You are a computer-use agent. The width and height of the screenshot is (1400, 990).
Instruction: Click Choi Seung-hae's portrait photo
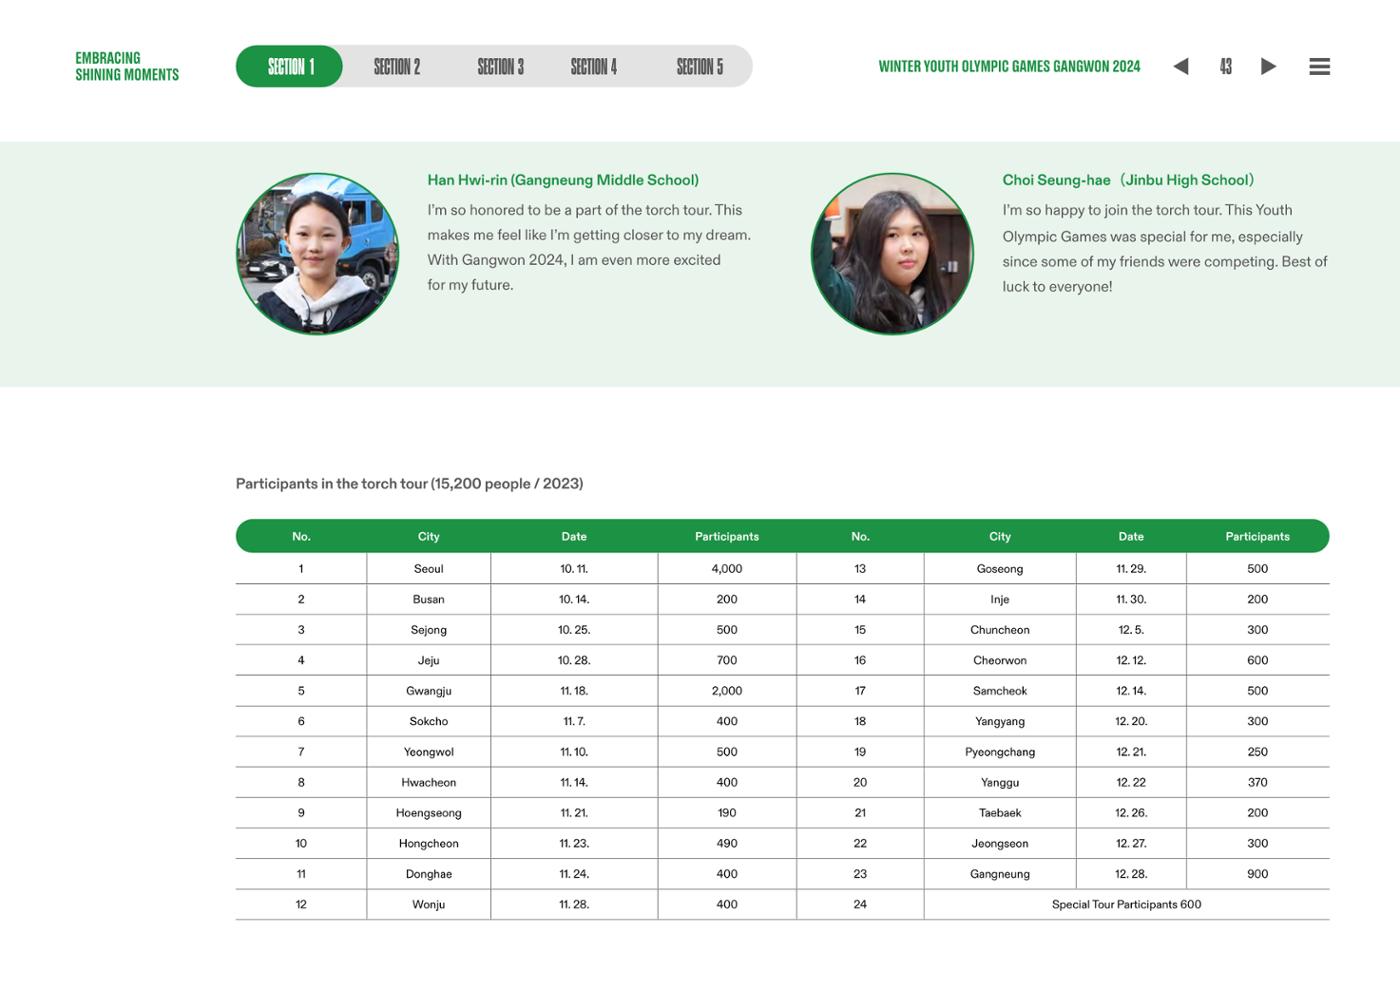click(x=892, y=253)
